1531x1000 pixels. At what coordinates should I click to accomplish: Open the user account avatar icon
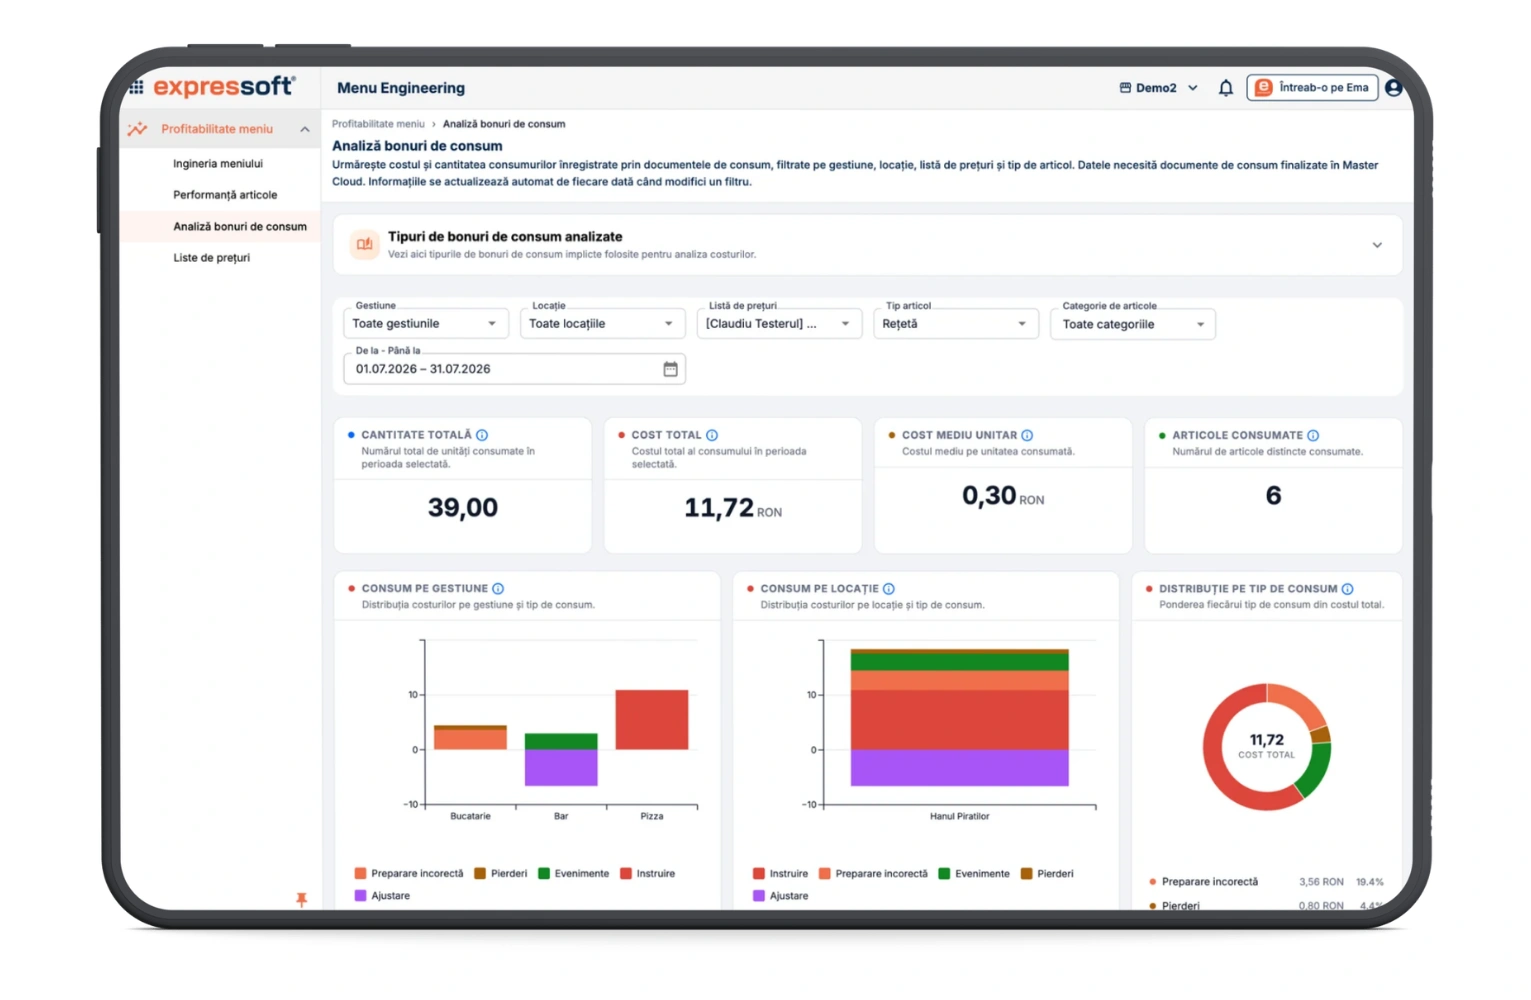[x=1394, y=88]
